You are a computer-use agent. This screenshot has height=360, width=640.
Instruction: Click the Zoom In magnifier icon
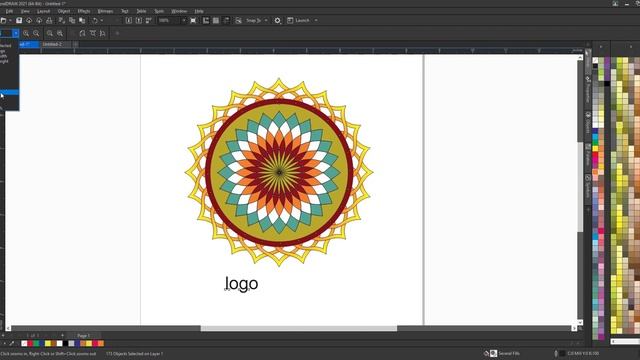pyautogui.click(x=26, y=33)
